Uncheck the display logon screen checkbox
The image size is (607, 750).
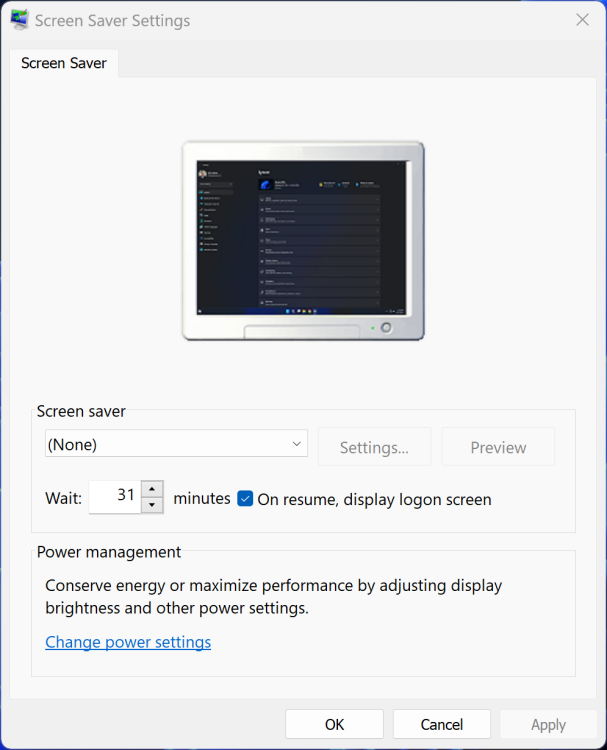tap(245, 498)
